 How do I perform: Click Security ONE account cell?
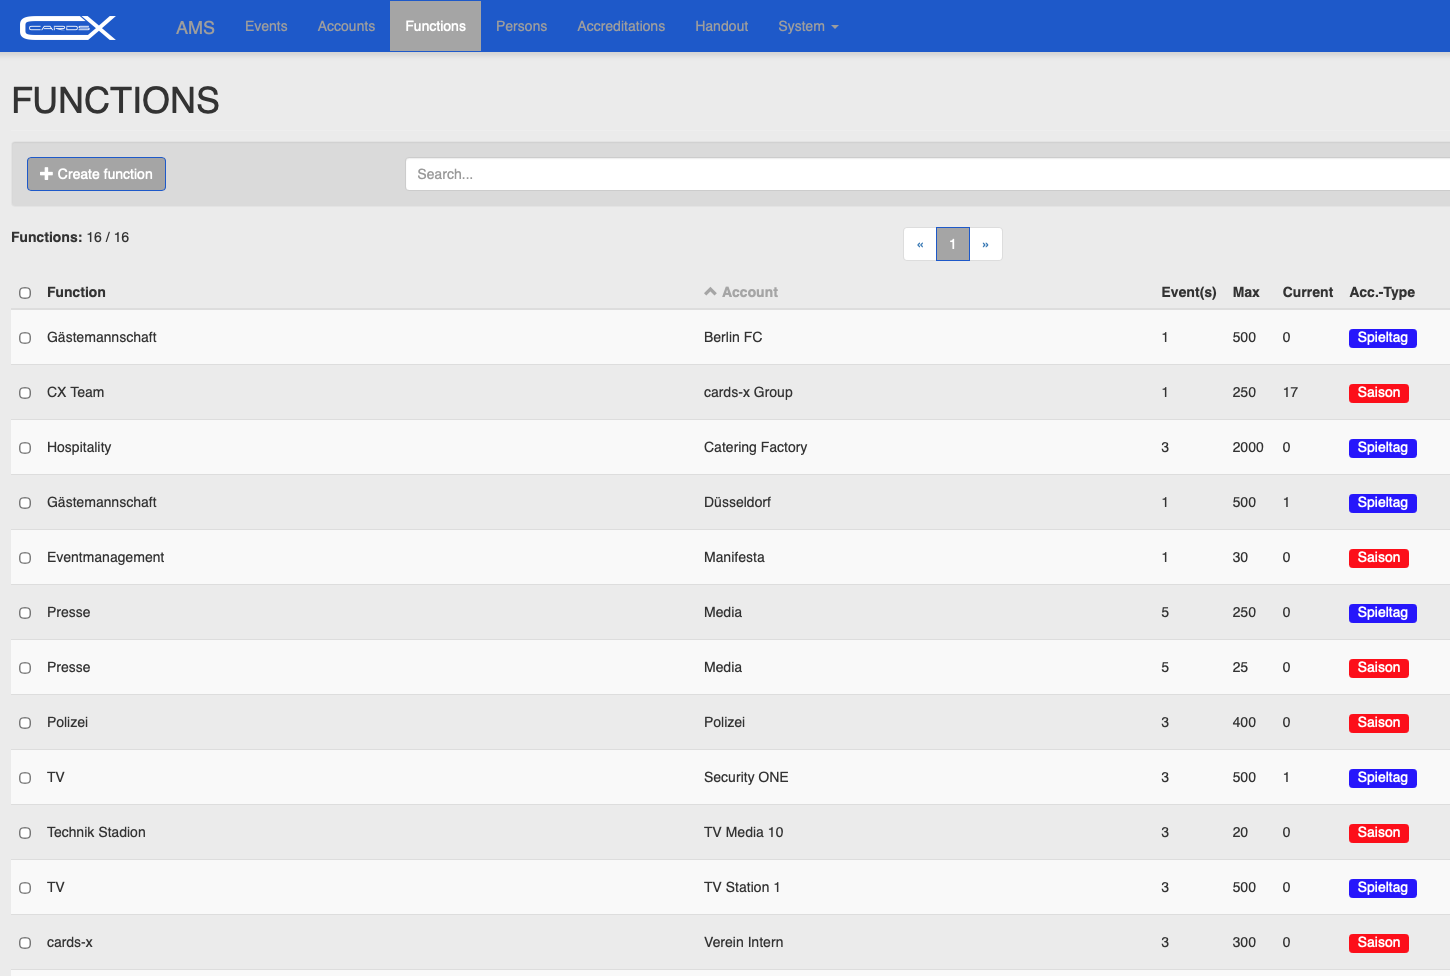pyautogui.click(x=746, y=777)
